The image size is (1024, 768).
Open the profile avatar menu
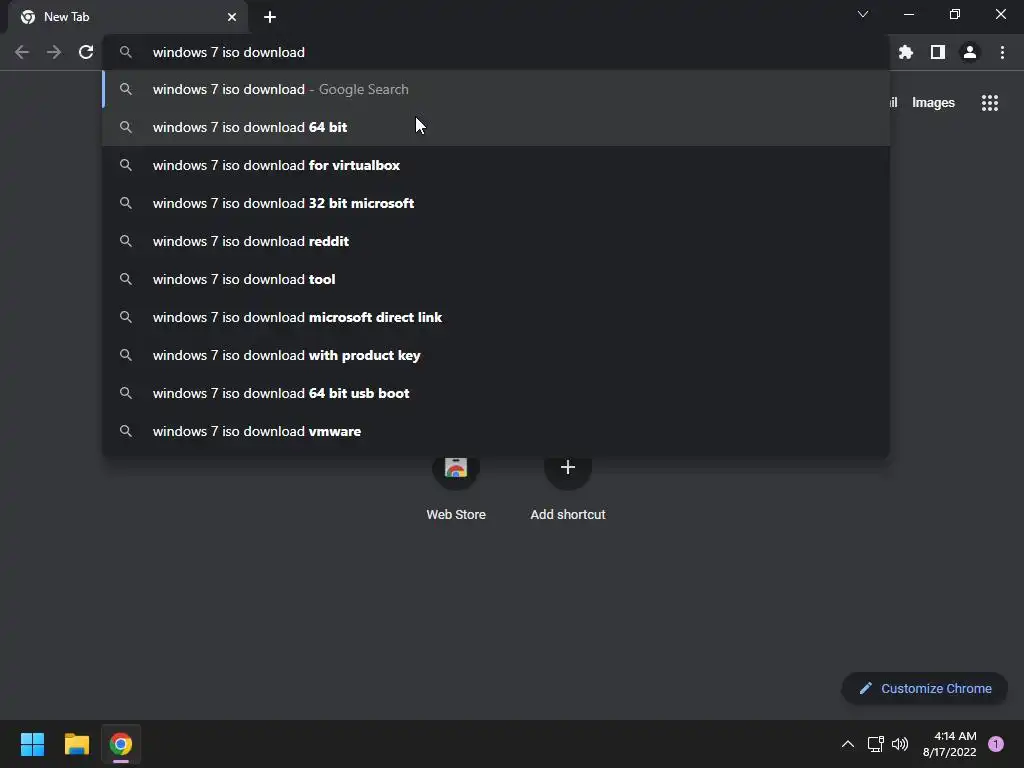point(969,52)
